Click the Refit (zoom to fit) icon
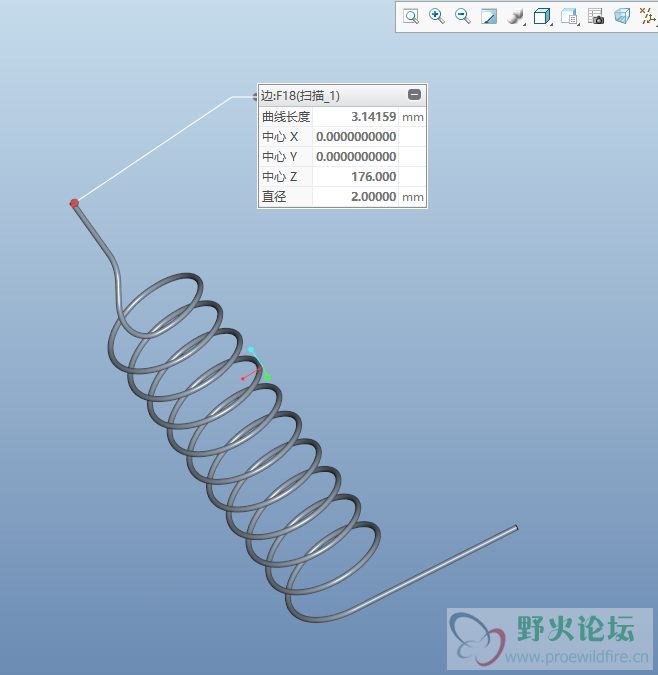Image resolution: width=658 pixels, height=675 pixels. pyautogui.click(x=411, y=17)
